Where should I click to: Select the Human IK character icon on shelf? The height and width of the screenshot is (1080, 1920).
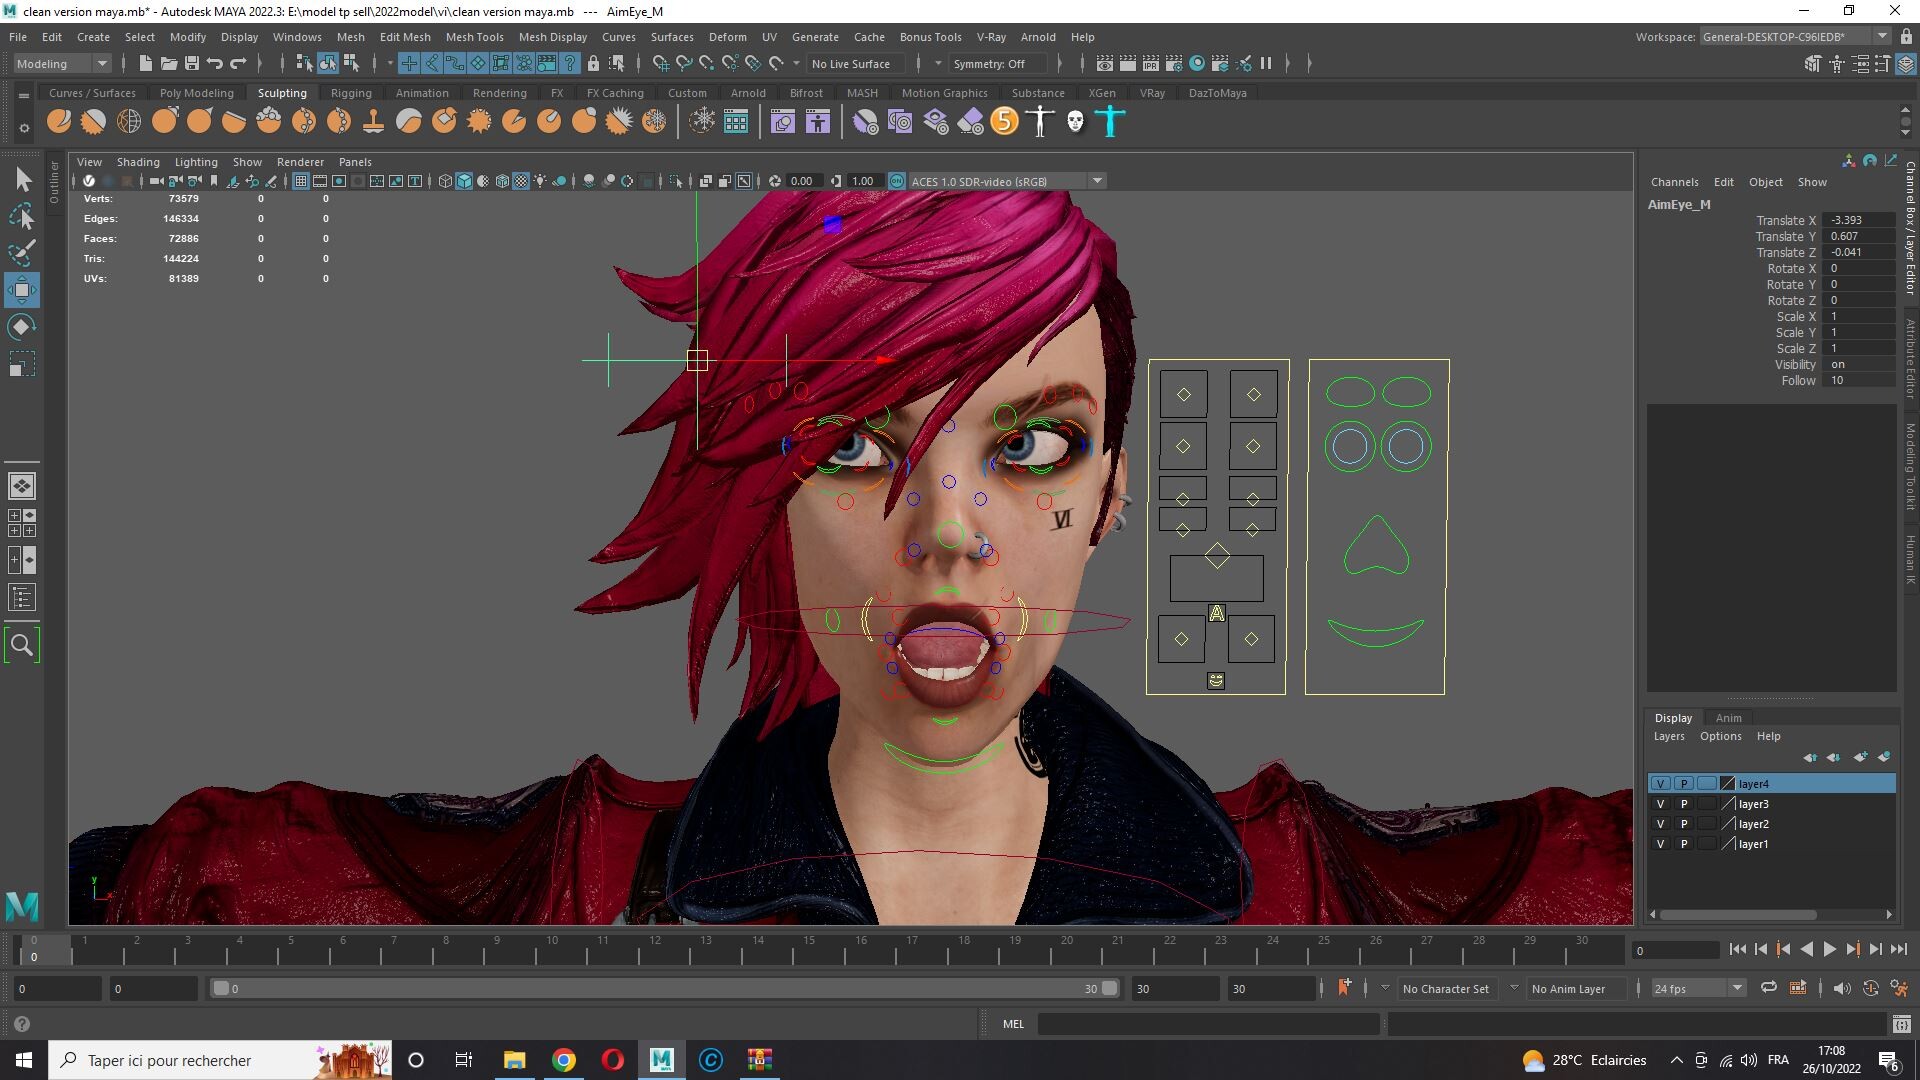point(1110,121)
